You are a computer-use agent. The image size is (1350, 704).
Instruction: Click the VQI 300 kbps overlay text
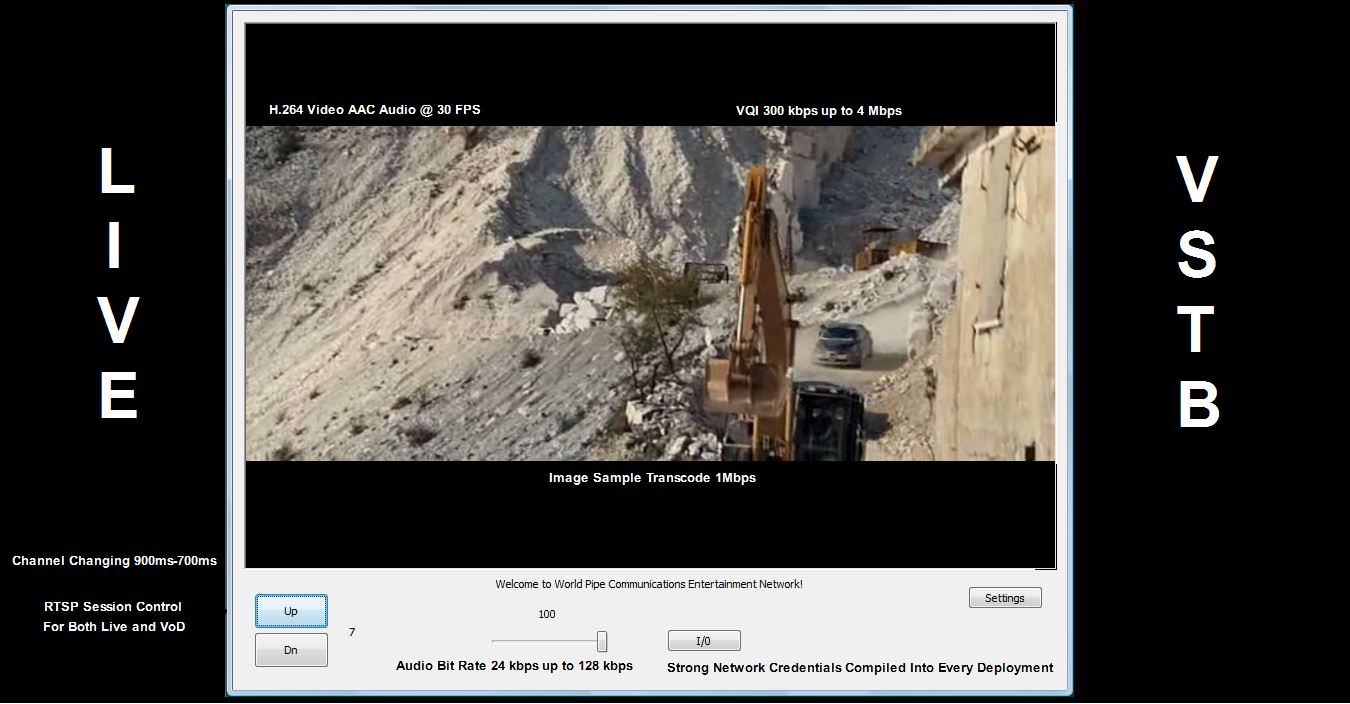[x=818, y=111]
